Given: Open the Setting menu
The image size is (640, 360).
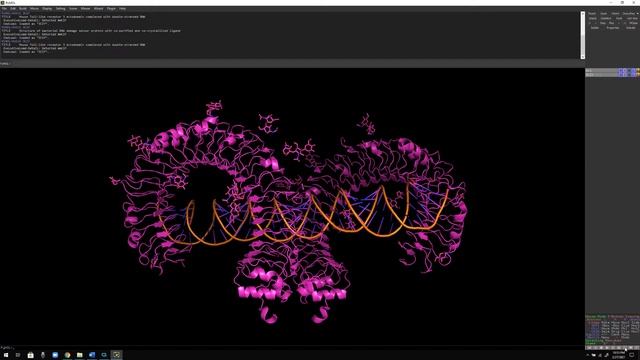Looking at the screenshot, I should click(60, 9).
